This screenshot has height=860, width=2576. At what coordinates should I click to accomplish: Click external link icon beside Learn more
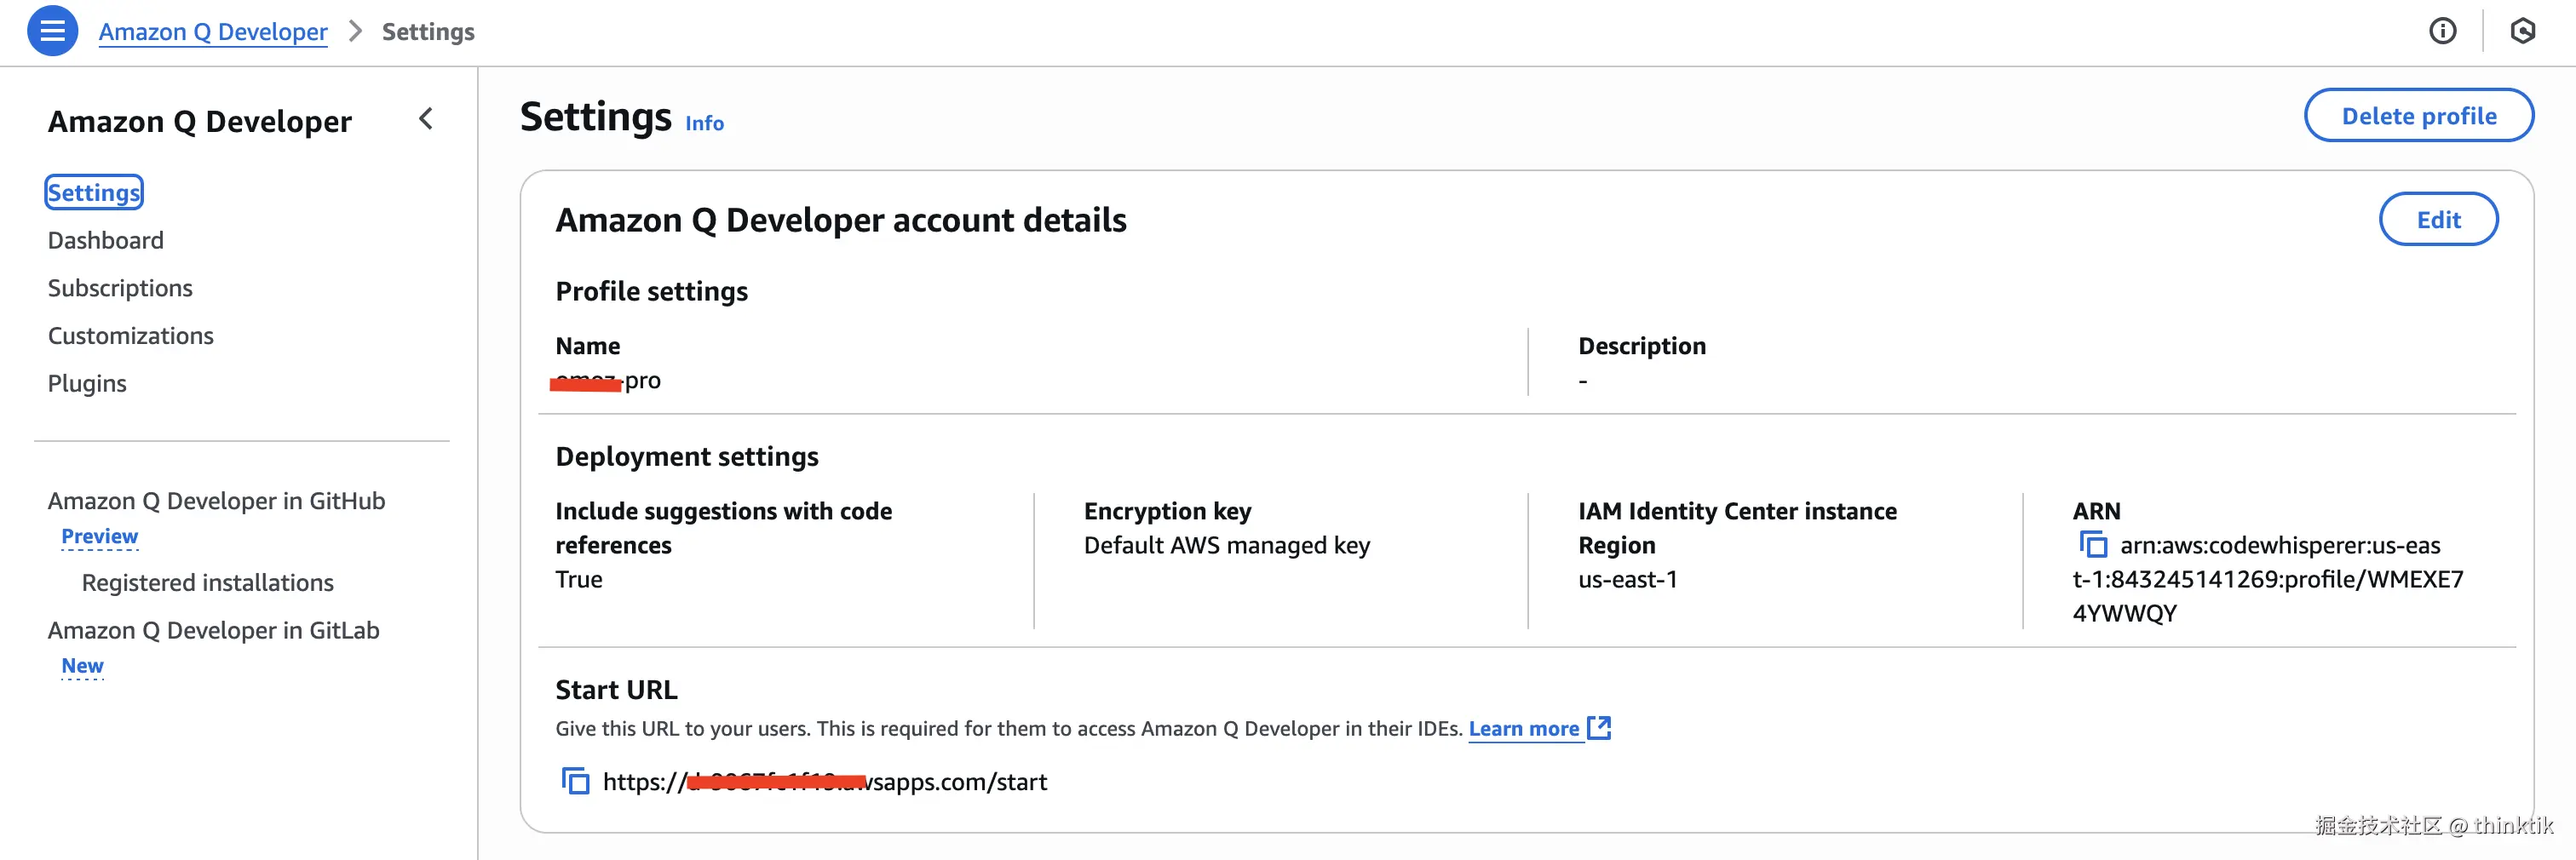1600,728
